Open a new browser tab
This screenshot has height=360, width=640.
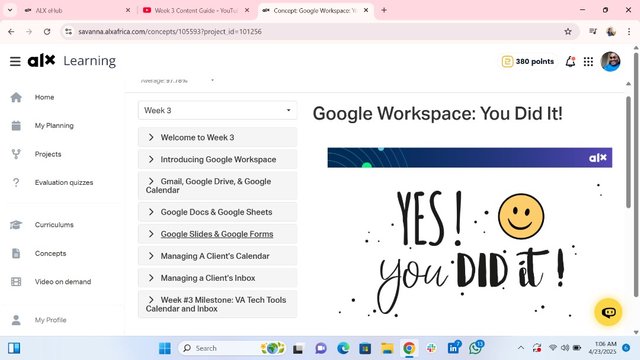point(384,10)
